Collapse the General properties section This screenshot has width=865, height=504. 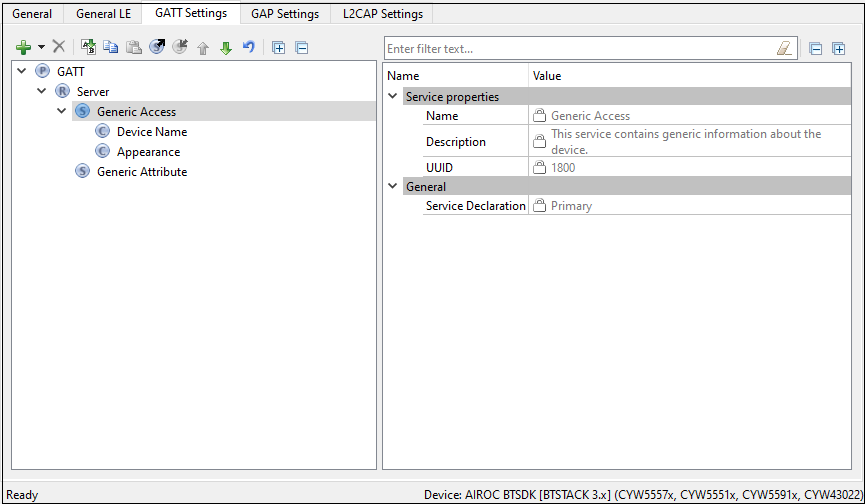pyautogui.click(x=392, y=186)
